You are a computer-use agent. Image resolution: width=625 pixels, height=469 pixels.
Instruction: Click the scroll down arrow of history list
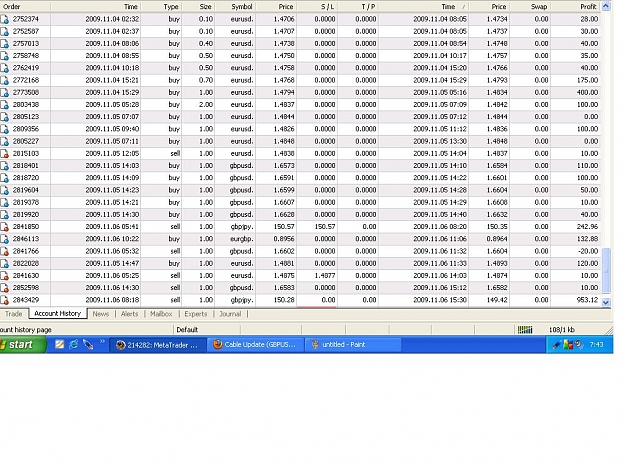605,302
